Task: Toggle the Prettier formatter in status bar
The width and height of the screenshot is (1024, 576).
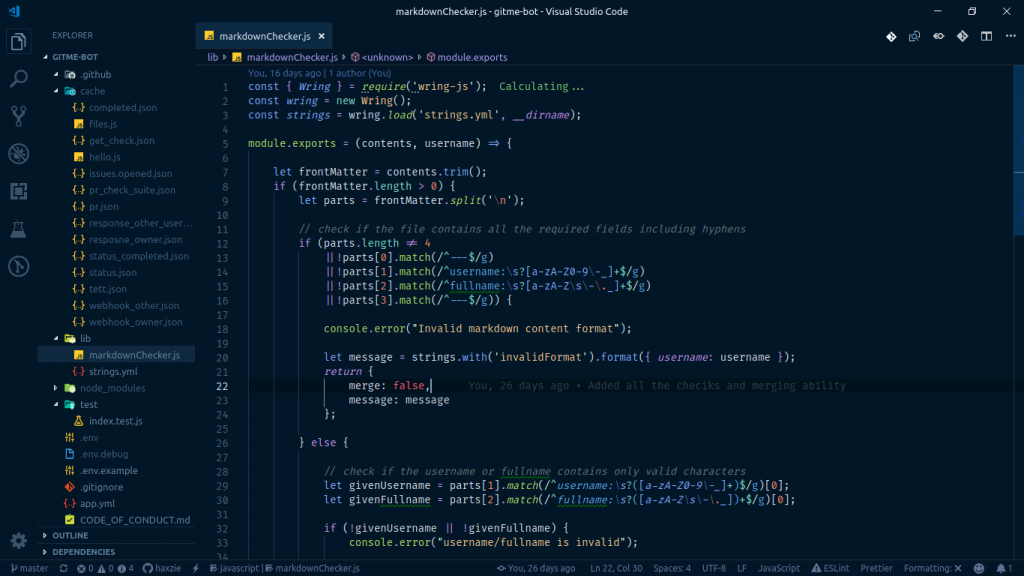Action: (877, 567)
